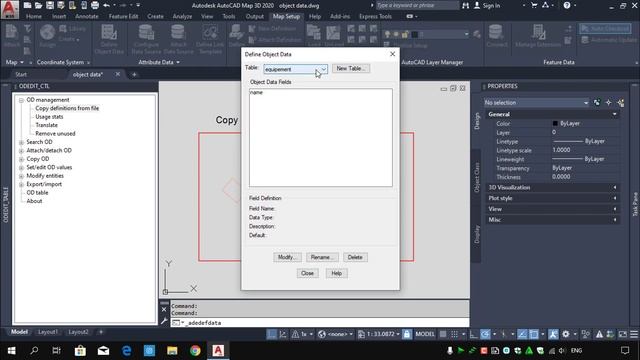The image size is (640, 360).
Task: Select the 'name' field in Object Data Fields
Action: (x=256, y=93)
